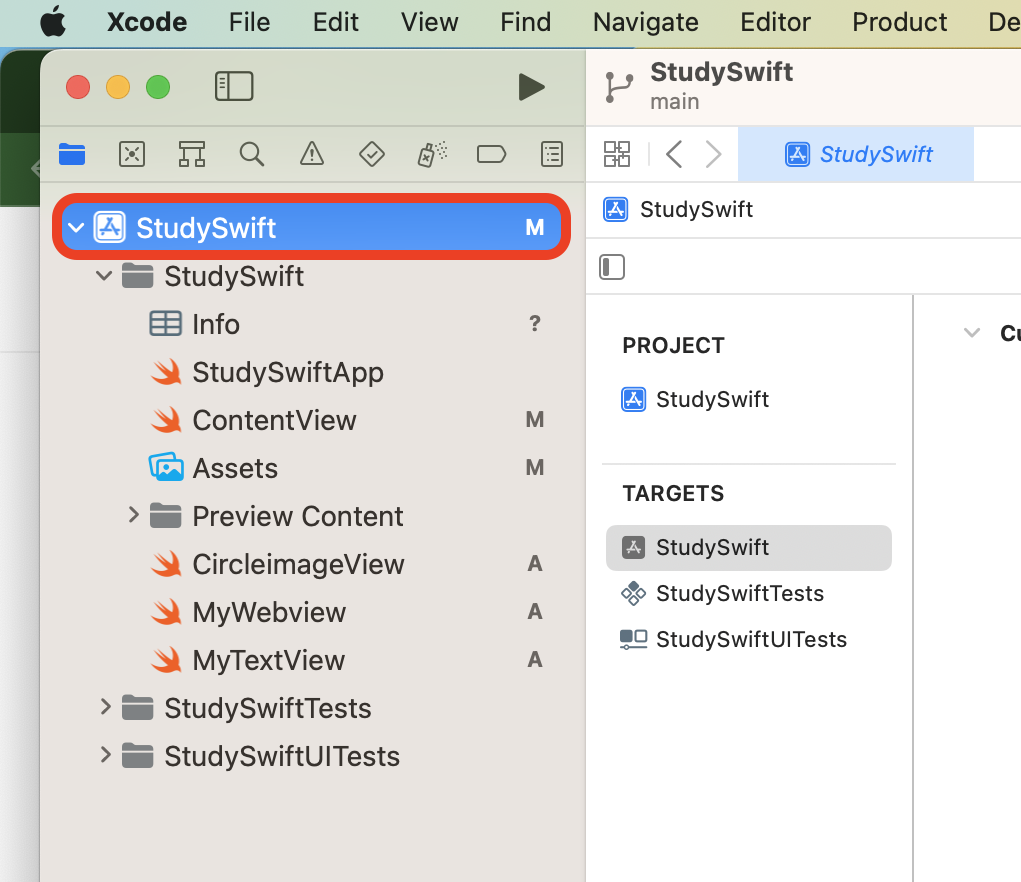Open the Assets catalog
This screenshot has height=882, width=1021.
tap(234, 468)
